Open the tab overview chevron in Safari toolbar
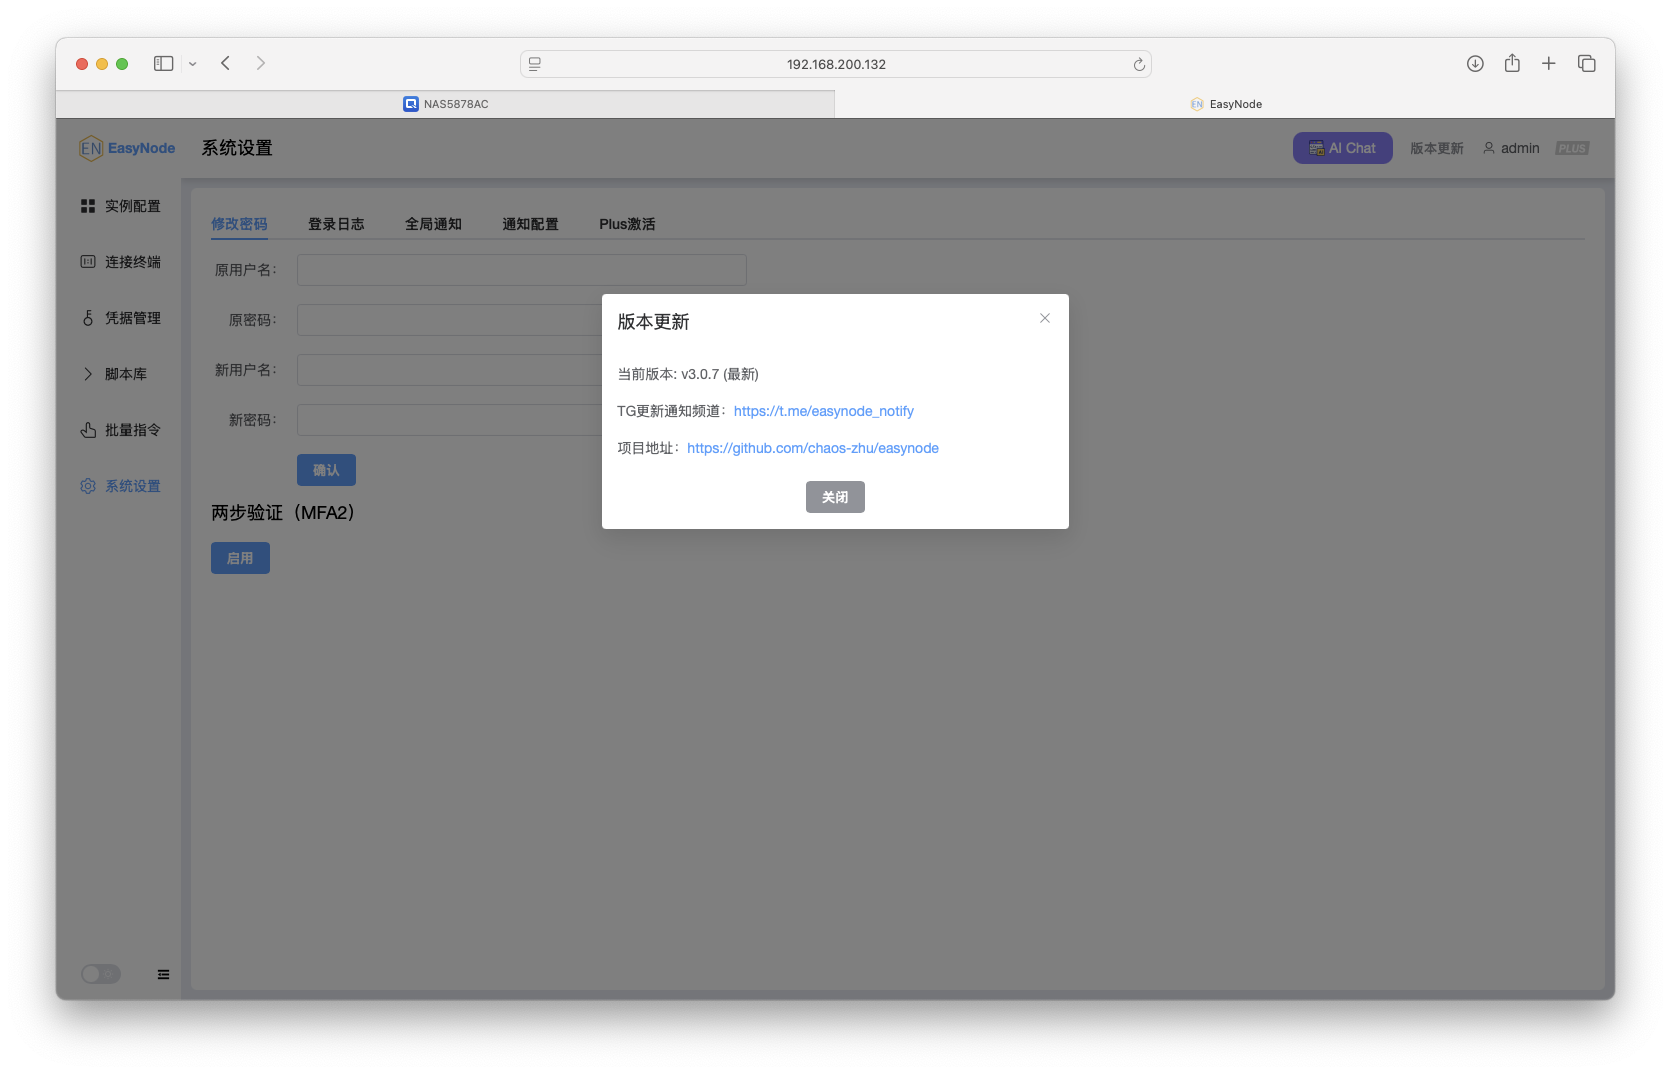This screenshot has width=1671, height=1074. 193,63
